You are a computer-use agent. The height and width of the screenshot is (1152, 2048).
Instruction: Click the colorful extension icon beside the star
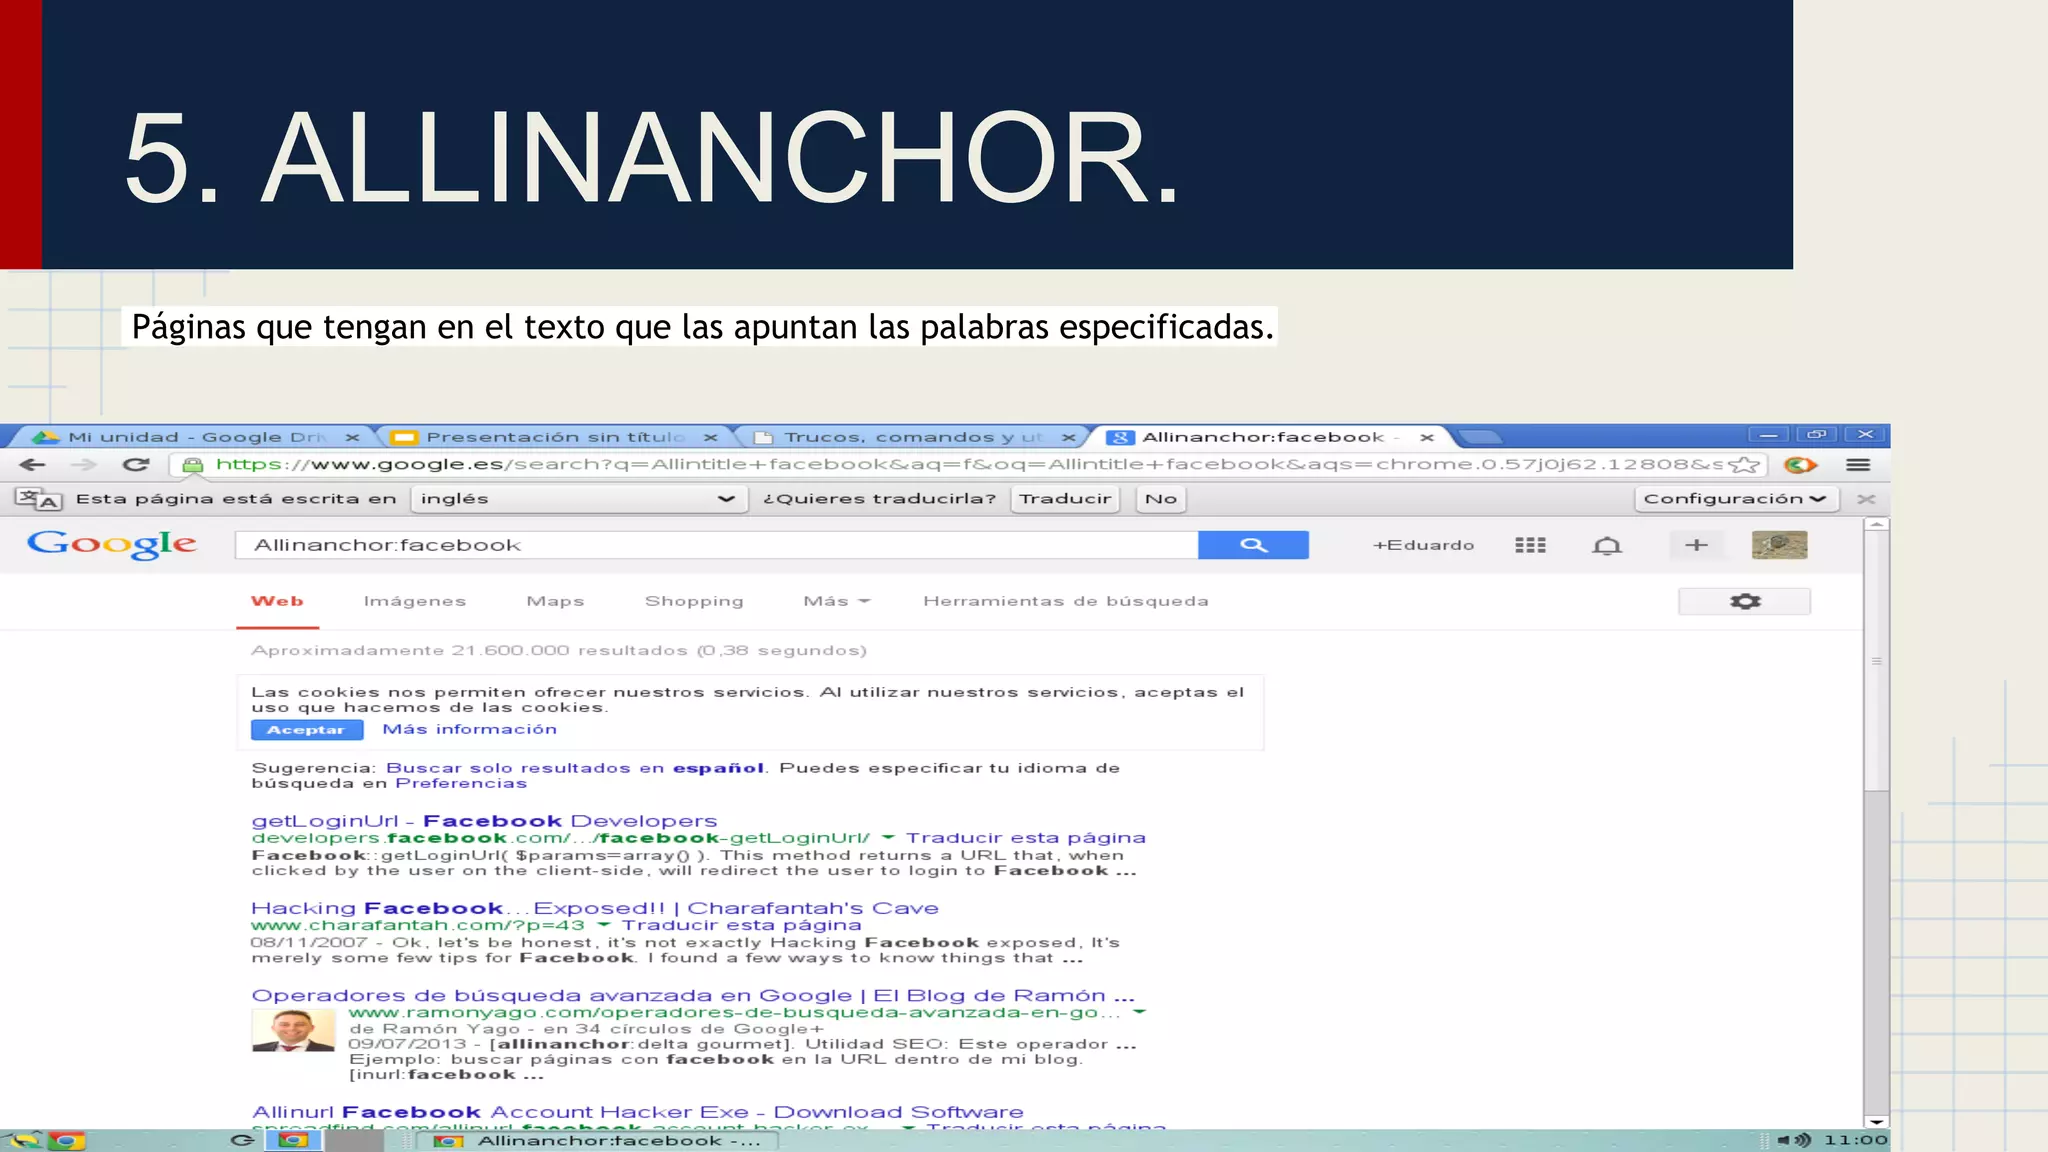(1800, 465)
